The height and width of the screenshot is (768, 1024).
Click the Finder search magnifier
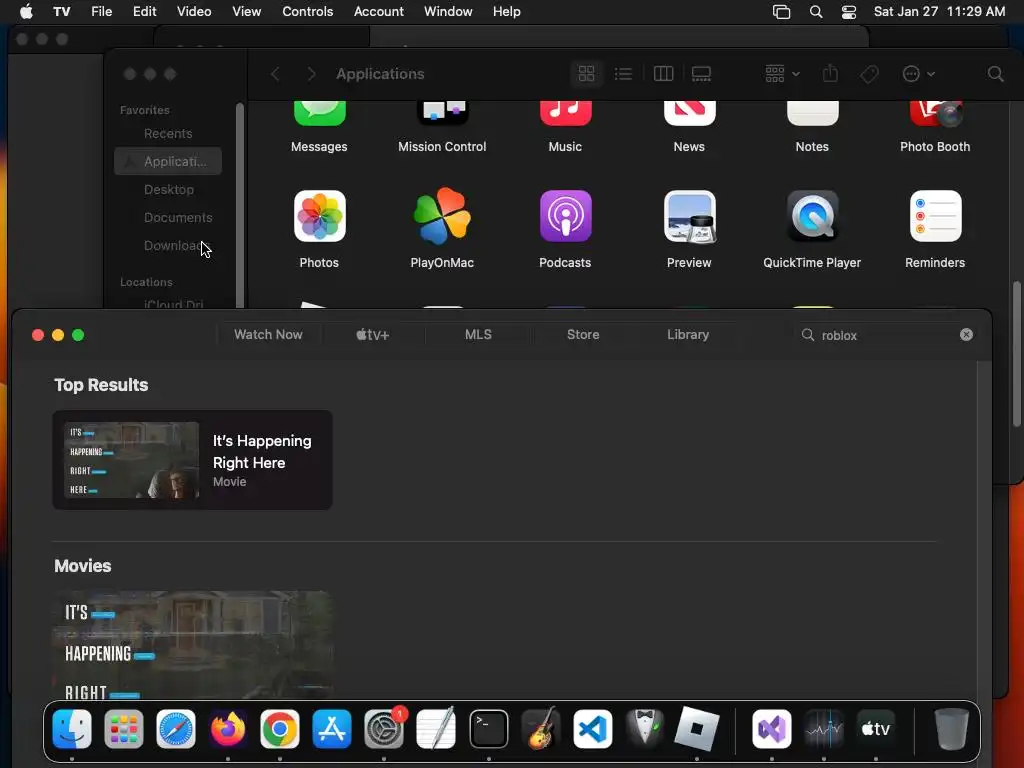[995, 74]
